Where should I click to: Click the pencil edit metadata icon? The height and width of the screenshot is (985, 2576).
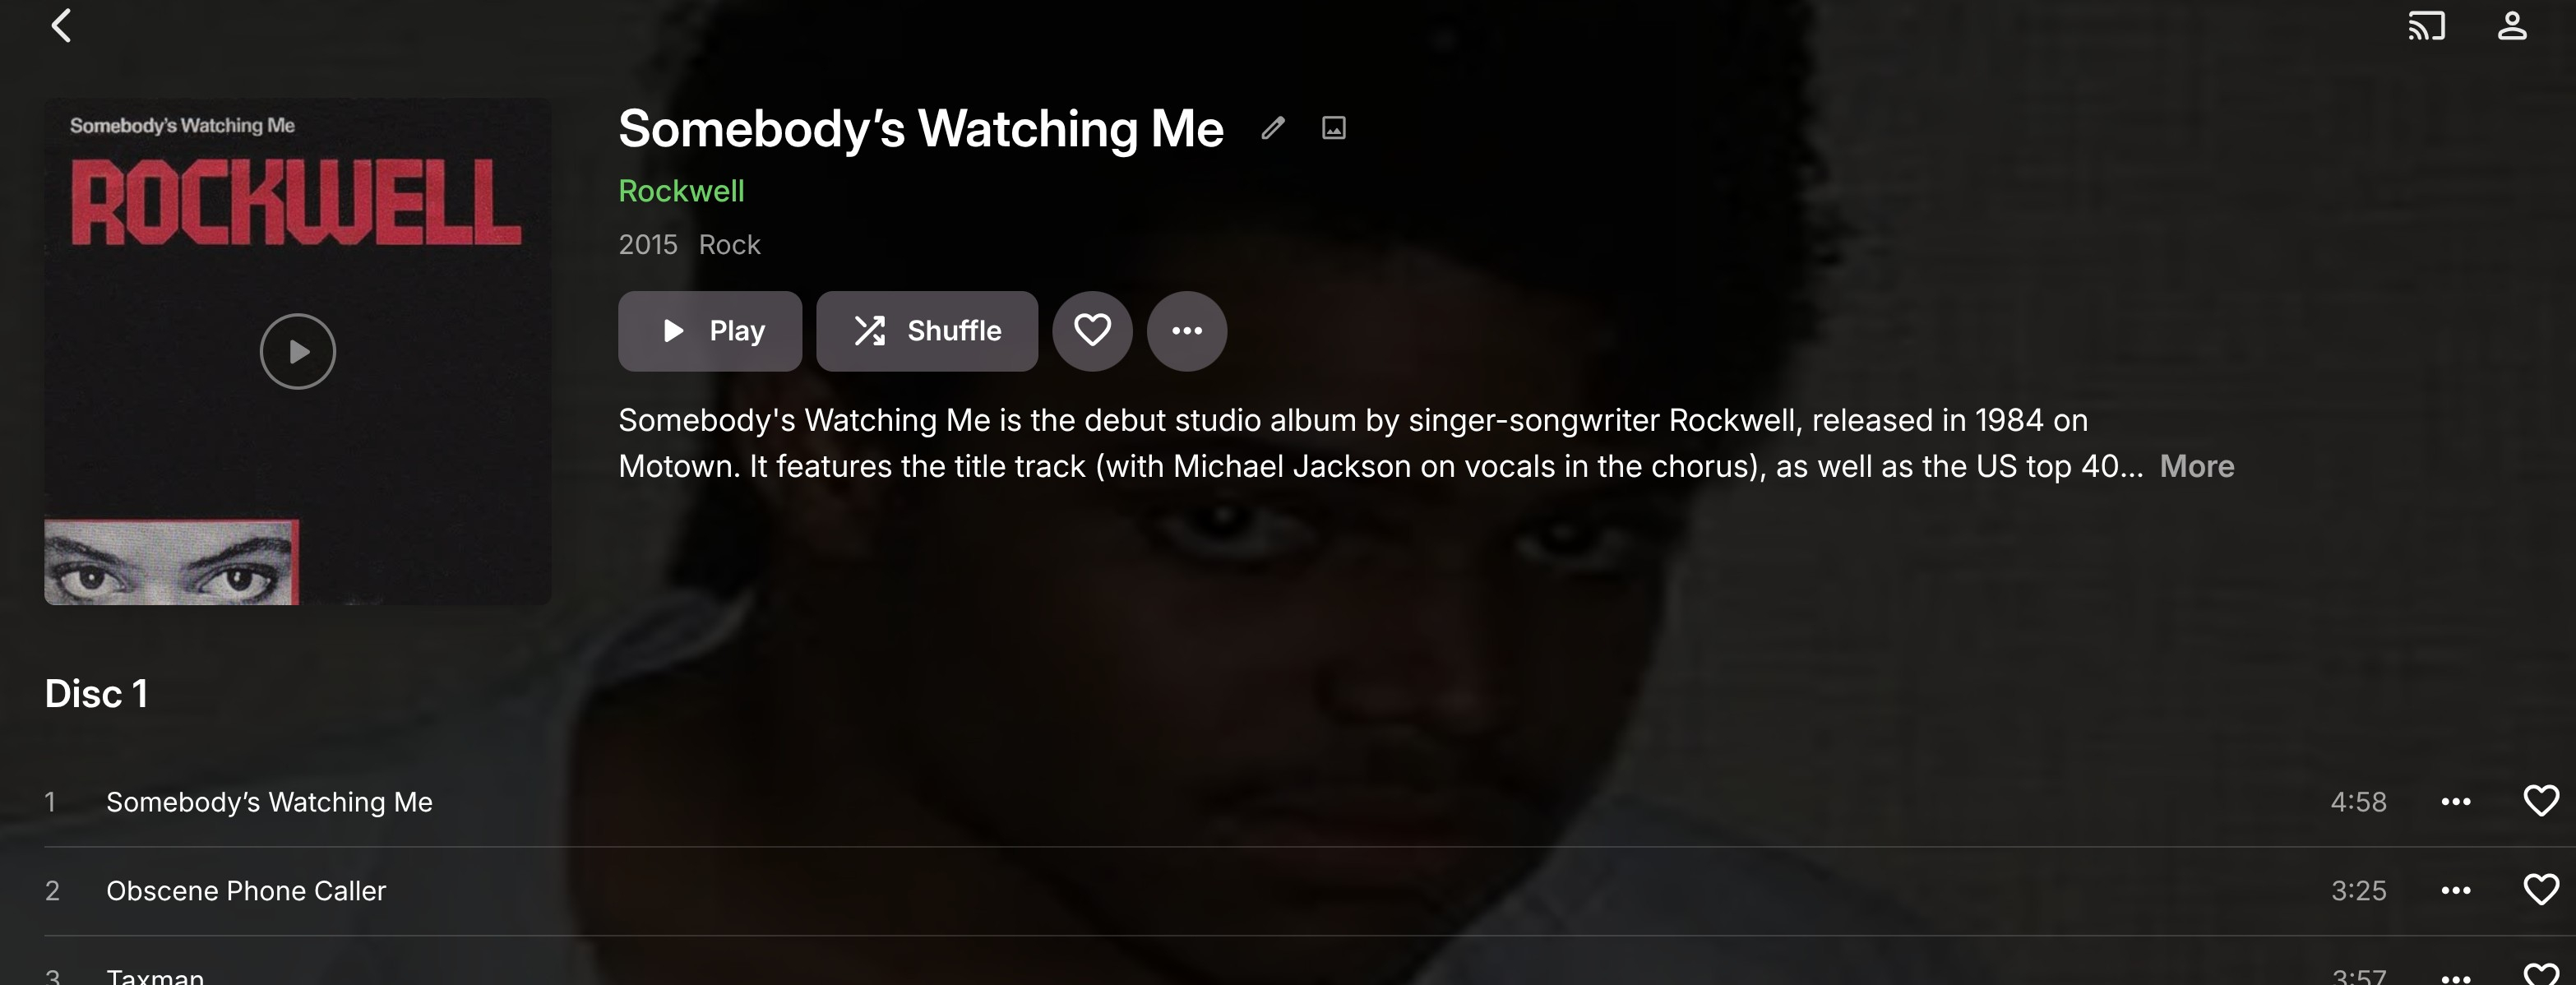1272,128
